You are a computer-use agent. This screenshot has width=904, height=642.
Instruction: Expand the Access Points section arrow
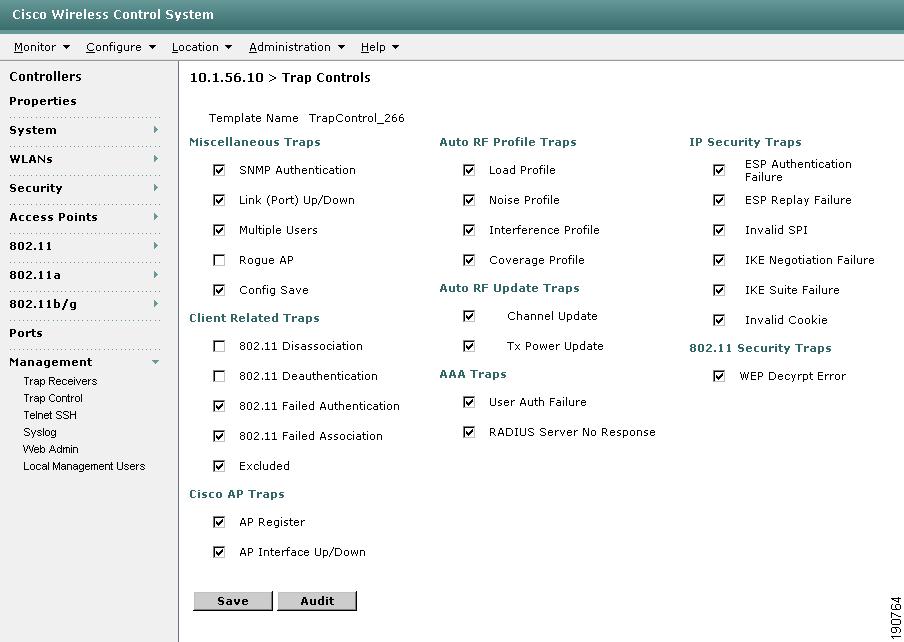156,217
